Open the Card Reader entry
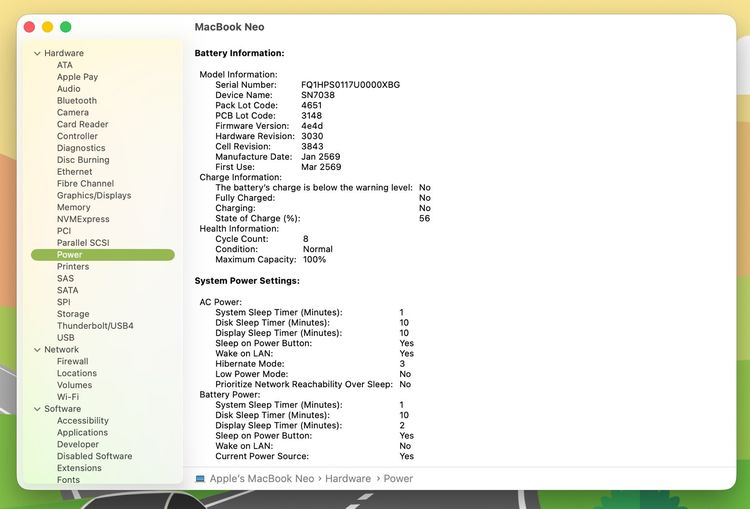Image resolution: width=750 pixels, height=509 pixels. (82, 124)
